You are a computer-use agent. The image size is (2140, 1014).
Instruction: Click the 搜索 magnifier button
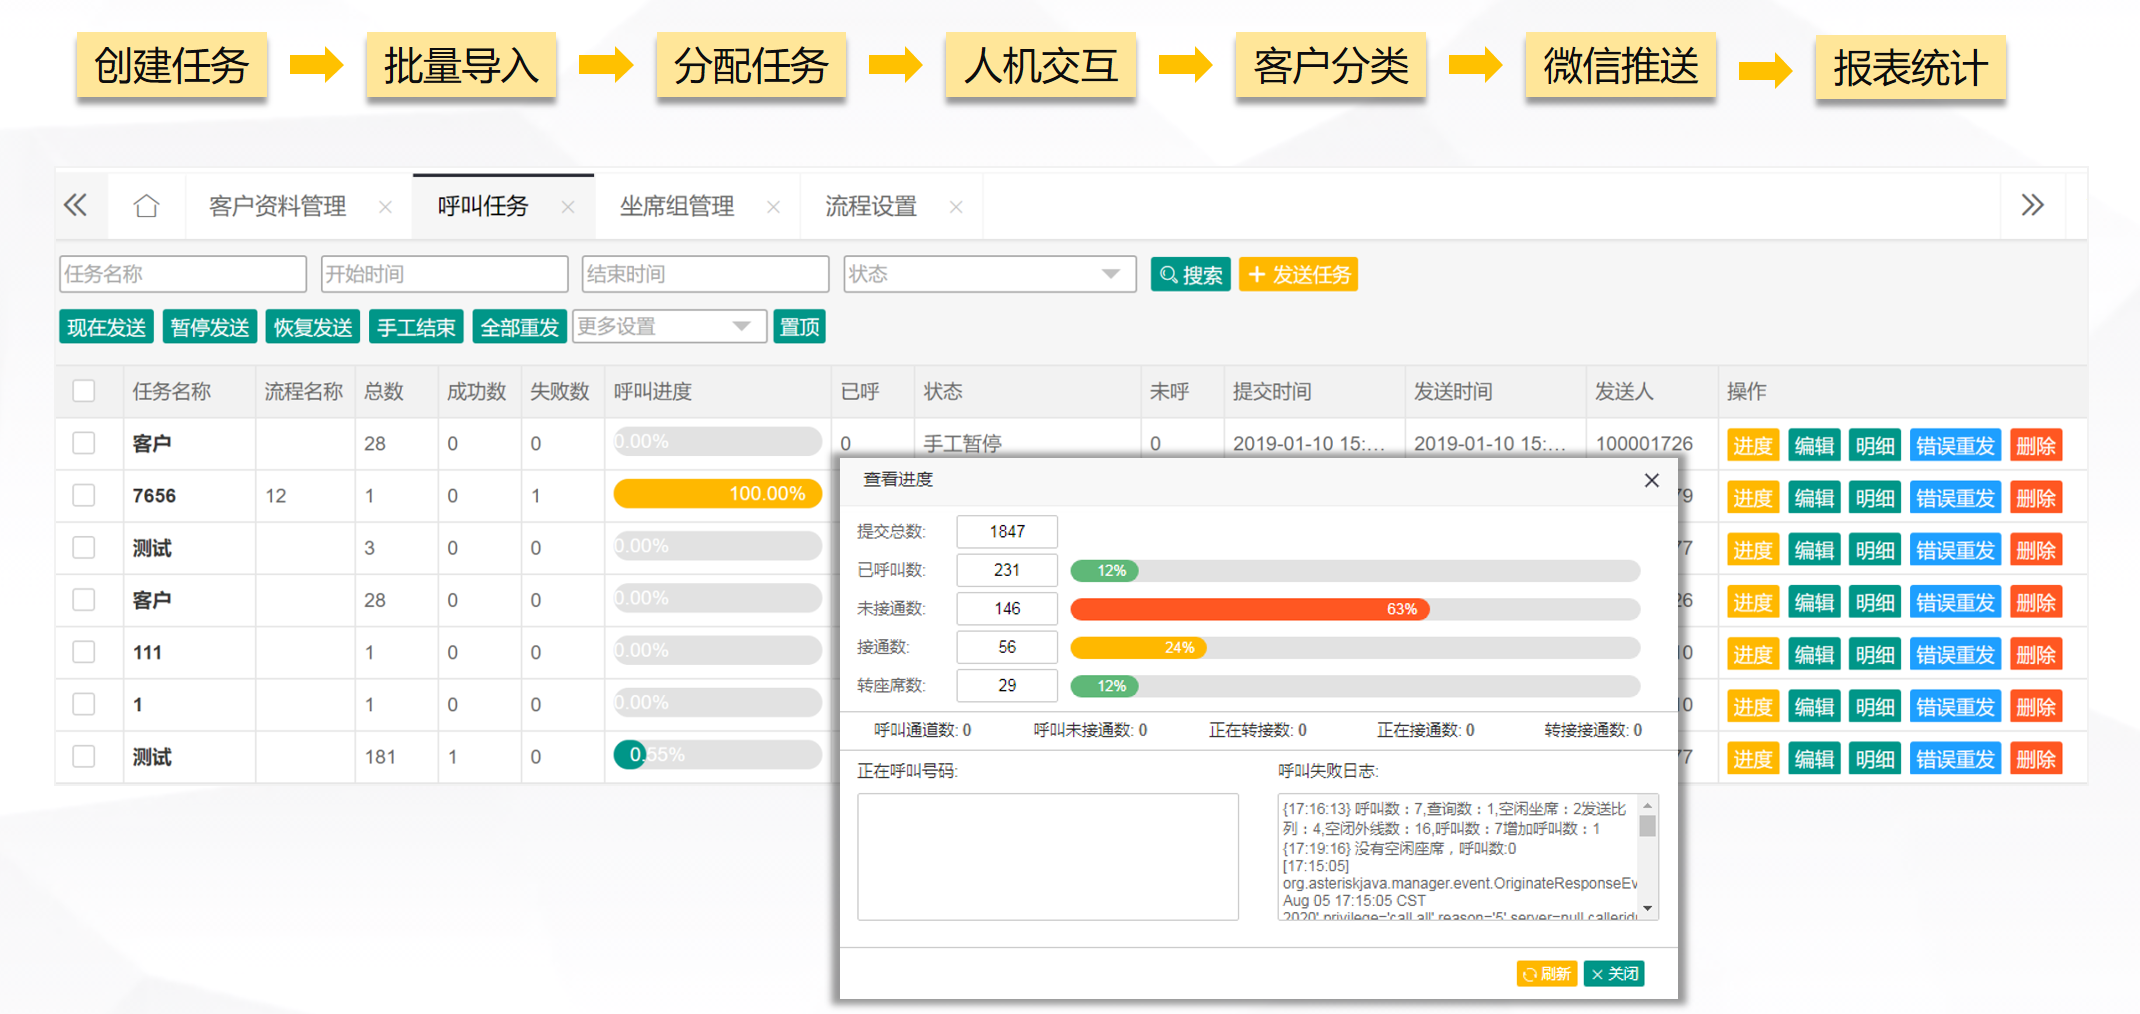(x=1190, y=275)
